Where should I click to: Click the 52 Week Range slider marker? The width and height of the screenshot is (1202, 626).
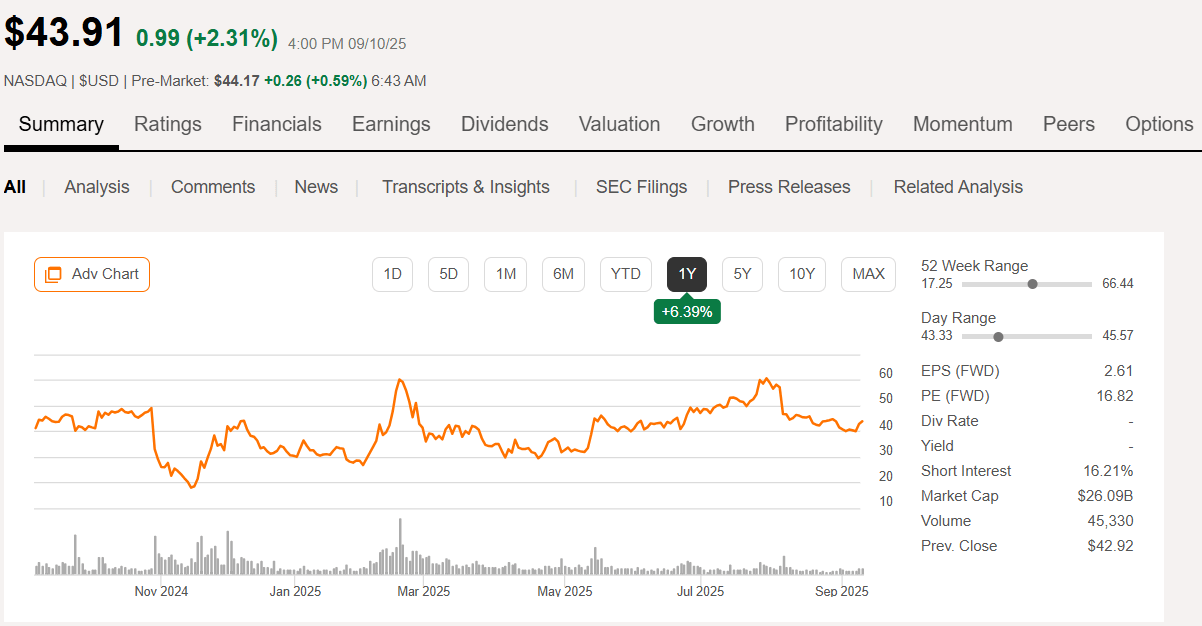1031,284
